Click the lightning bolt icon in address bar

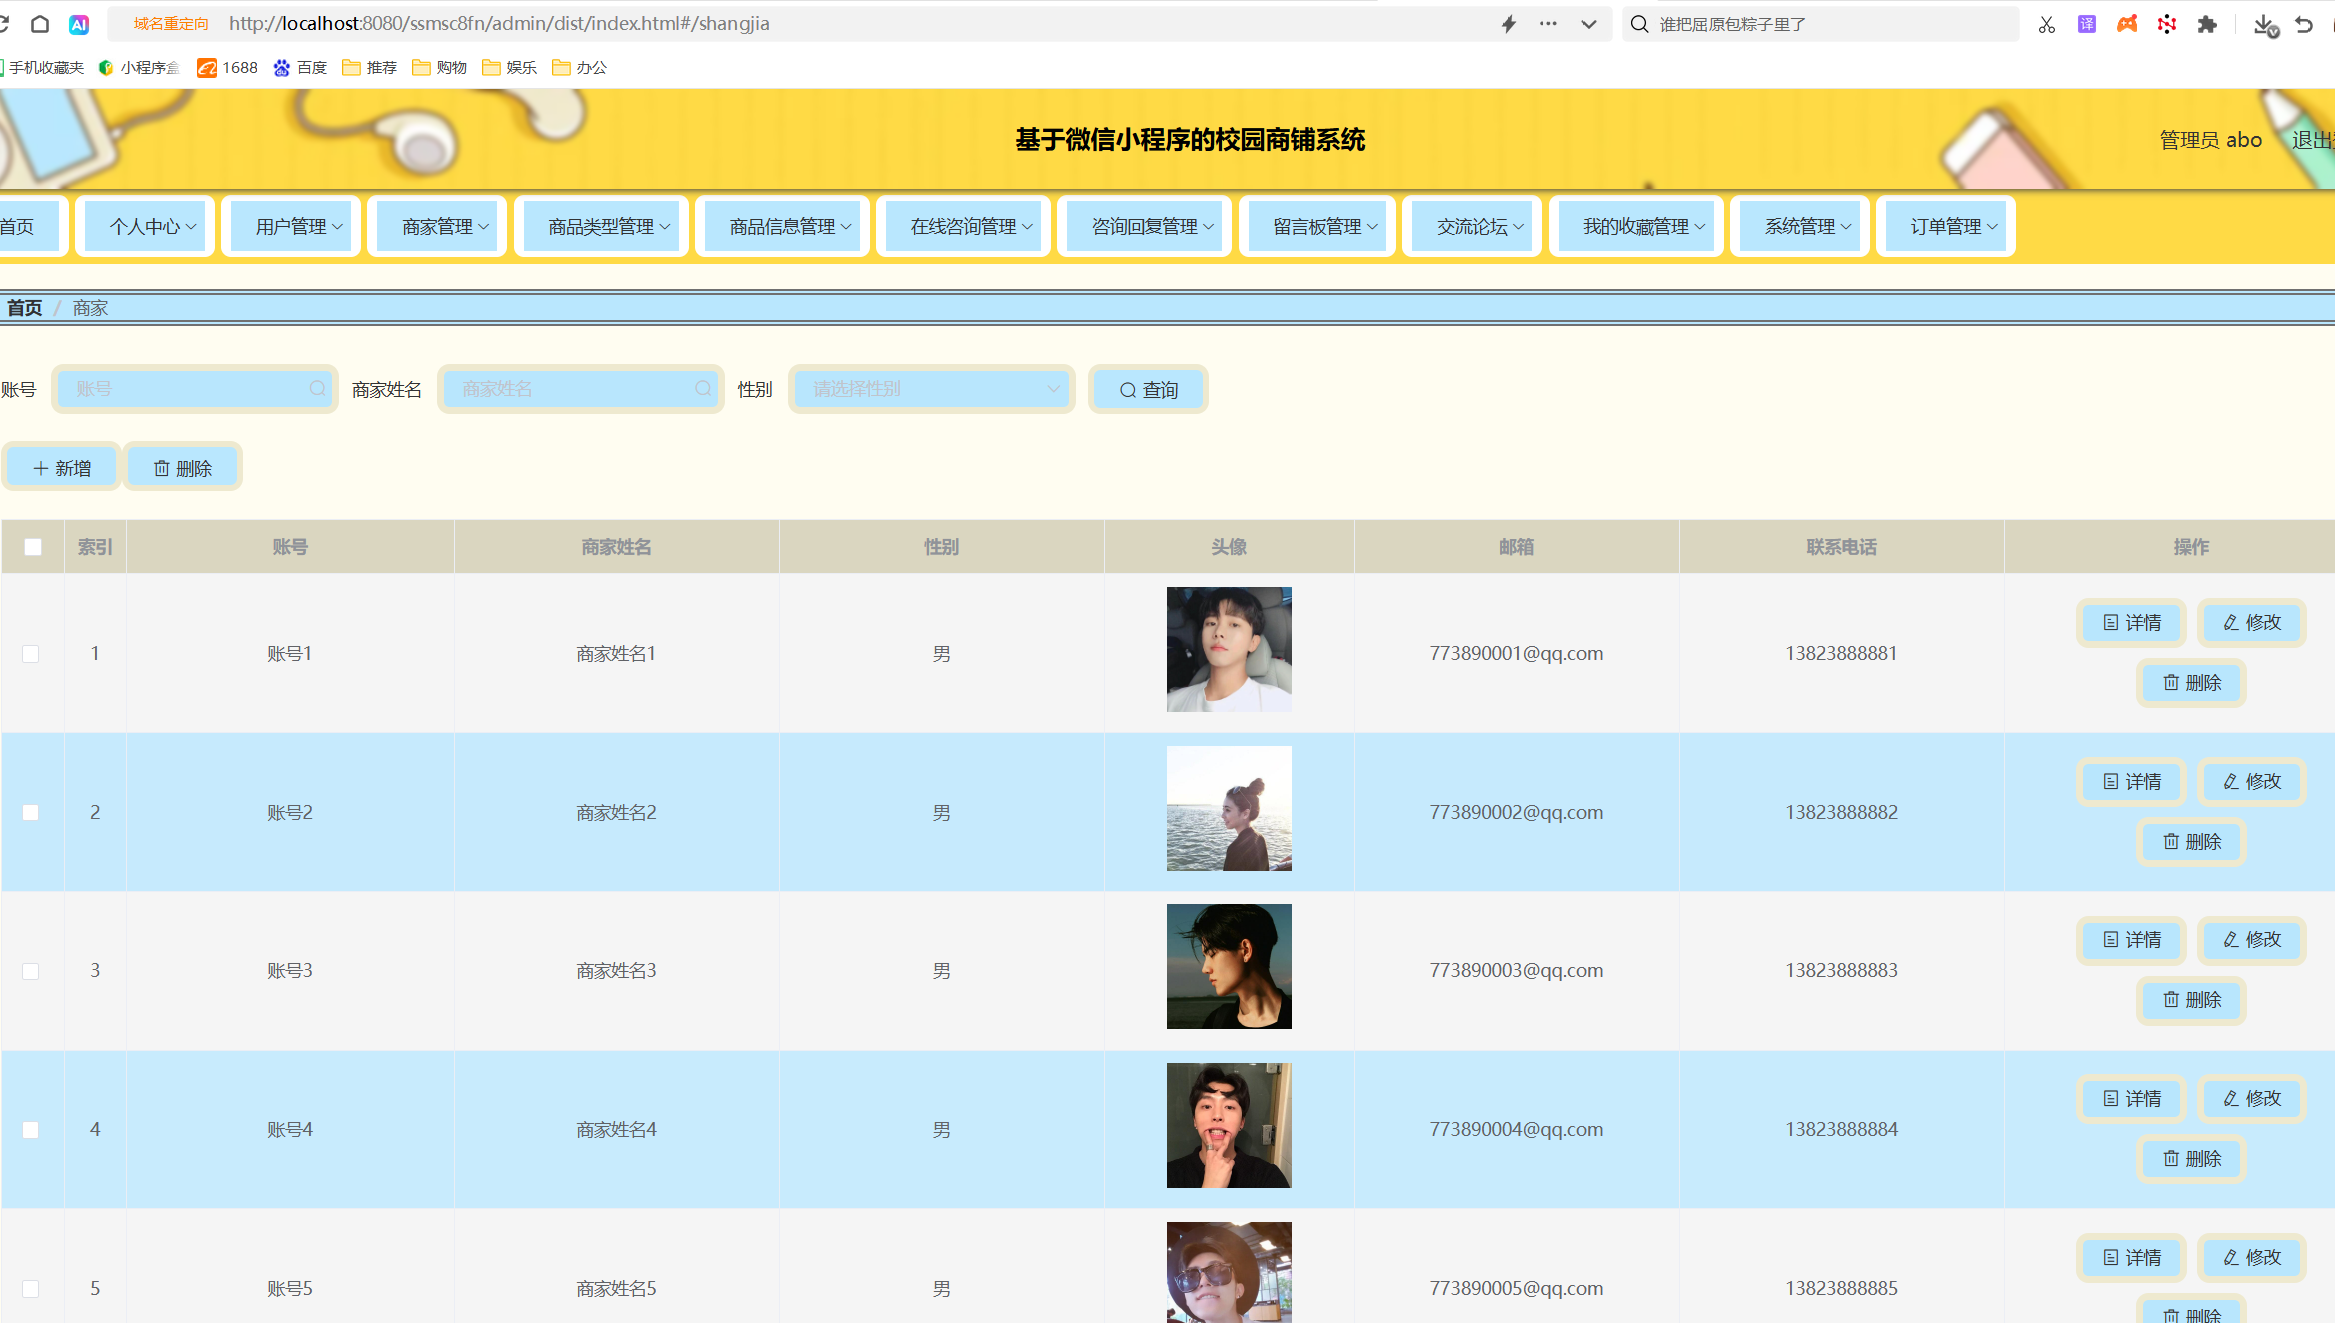click(x=1508, y=24)
